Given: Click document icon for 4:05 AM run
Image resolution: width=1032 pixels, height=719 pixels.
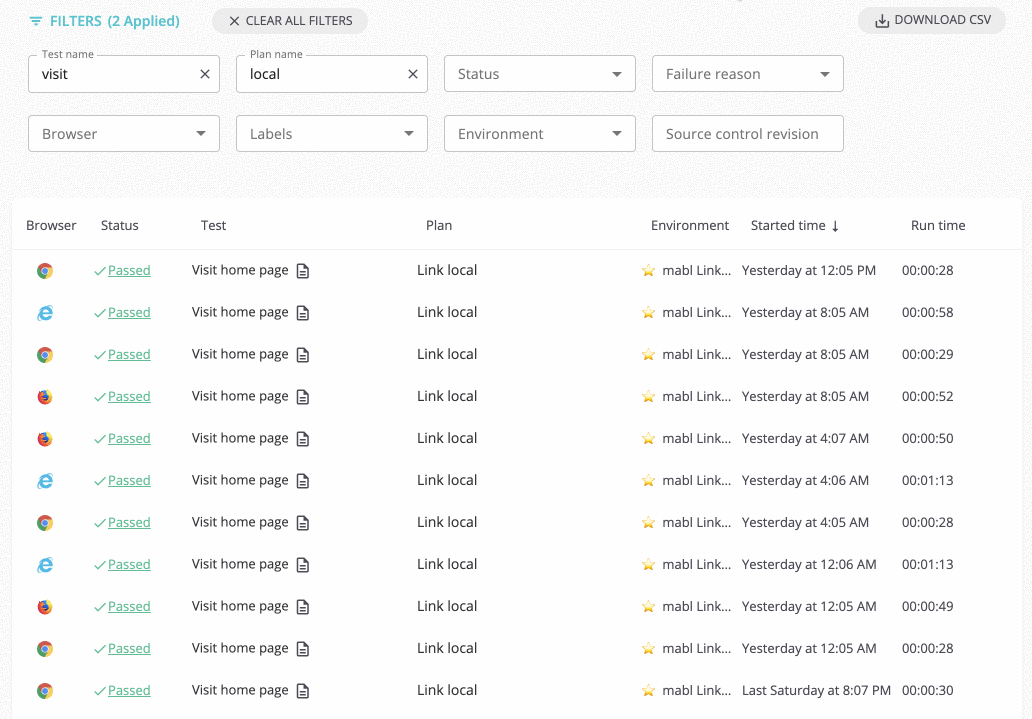Looking at the screenshot, I should coord(303,523).
